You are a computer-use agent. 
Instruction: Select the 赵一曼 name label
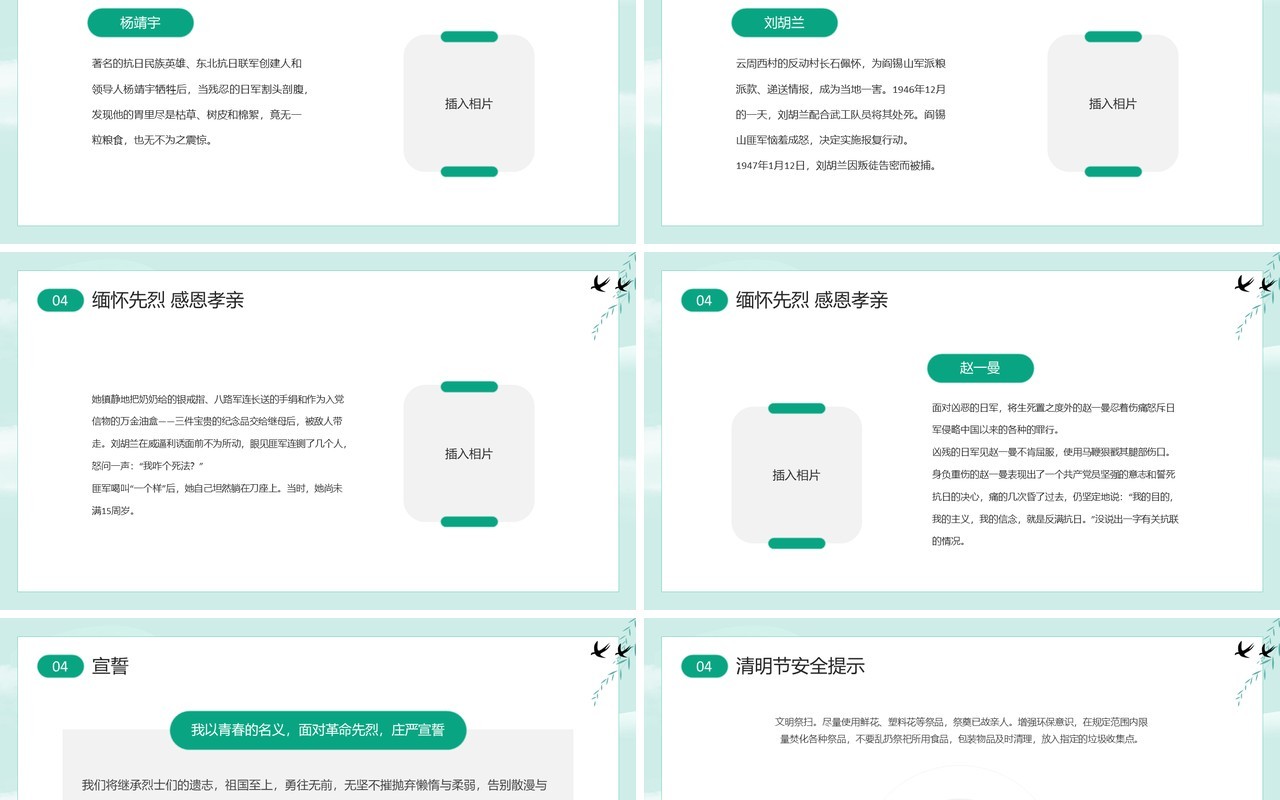point(980,368)
